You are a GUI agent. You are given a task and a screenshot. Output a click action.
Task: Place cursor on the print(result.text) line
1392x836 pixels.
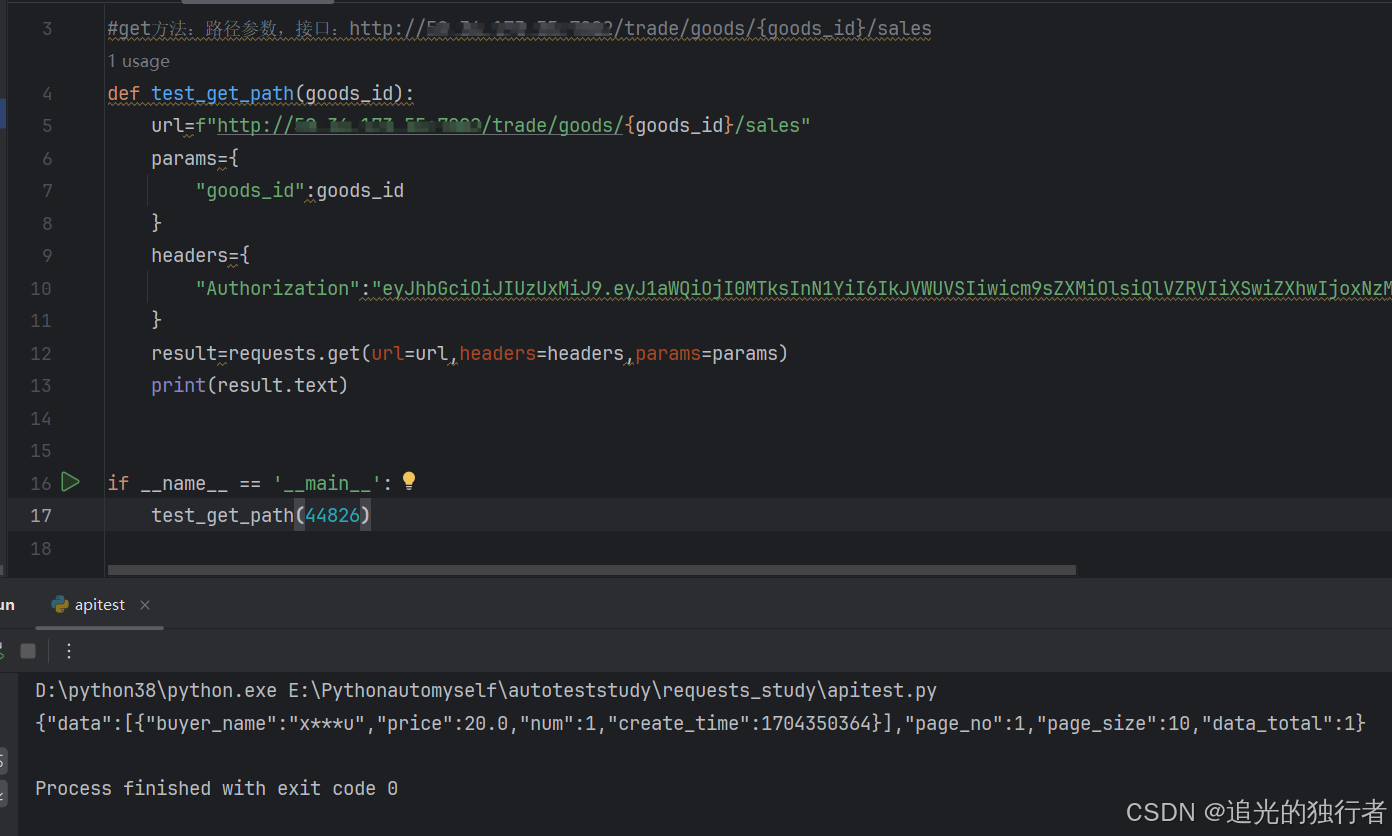click(249, 385)
